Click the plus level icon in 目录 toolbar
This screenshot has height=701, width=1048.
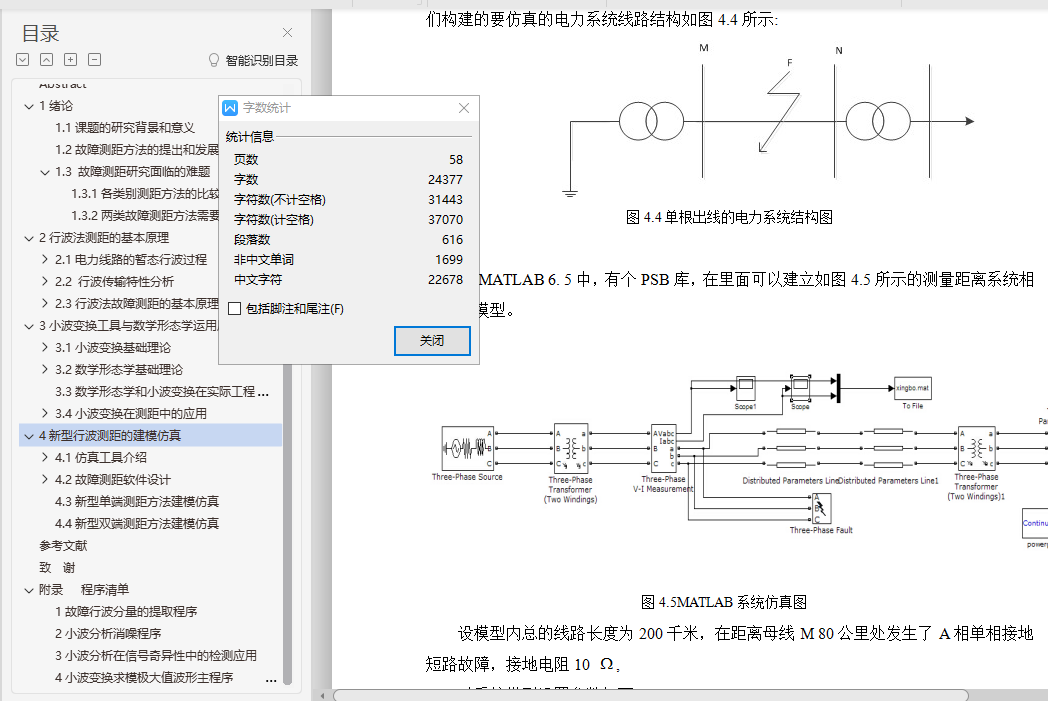[70, 59]
